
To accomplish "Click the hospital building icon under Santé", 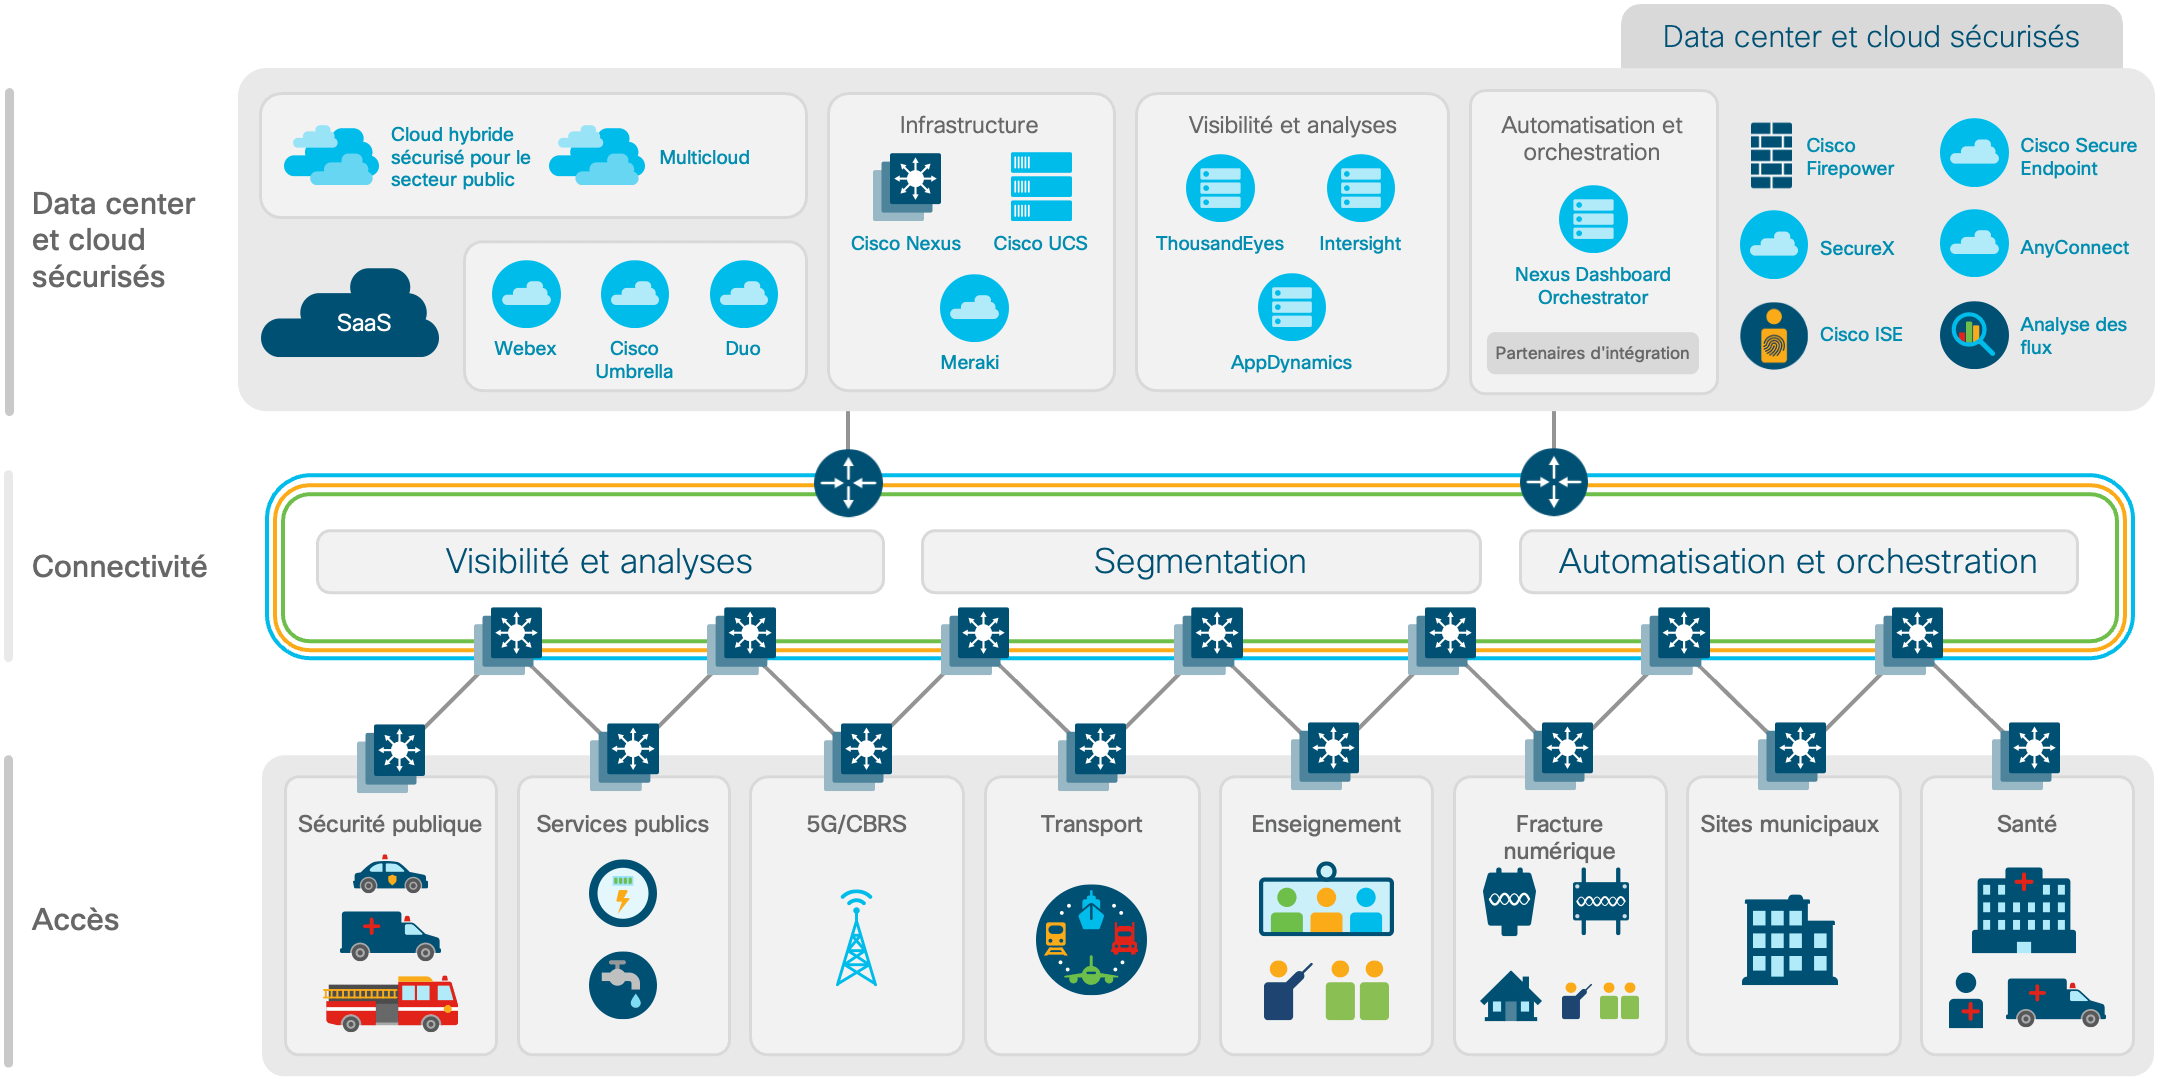I will point(2024,911).
